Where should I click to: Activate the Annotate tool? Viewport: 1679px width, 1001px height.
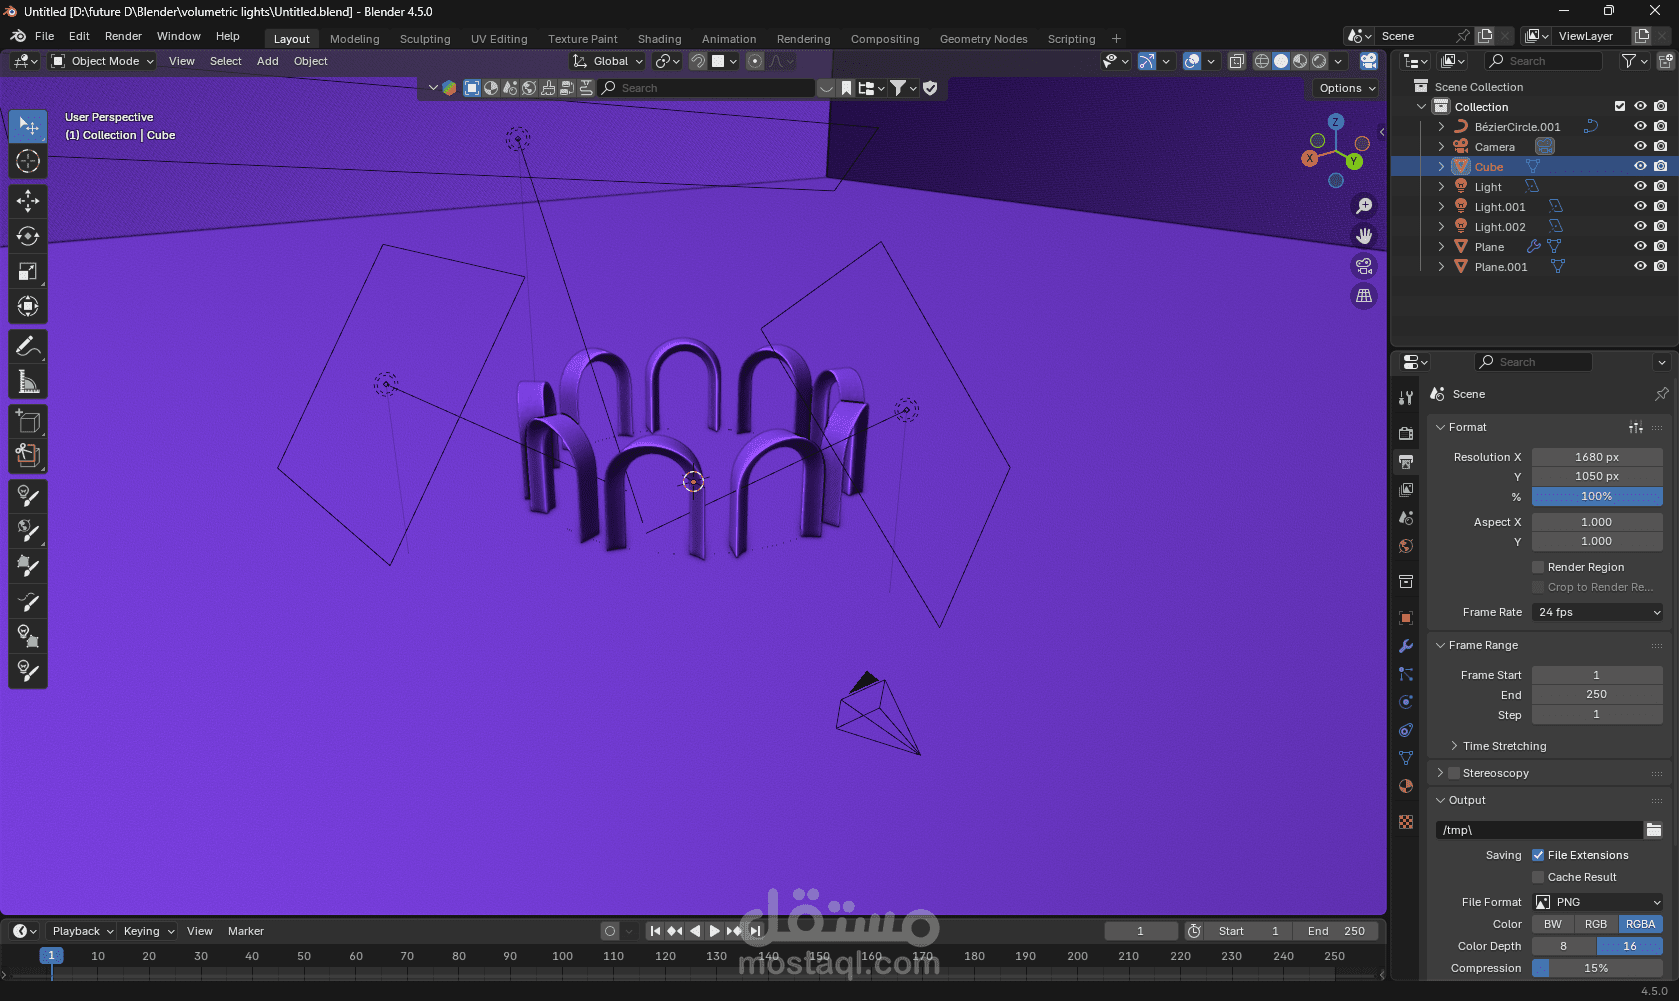[28, 347]
